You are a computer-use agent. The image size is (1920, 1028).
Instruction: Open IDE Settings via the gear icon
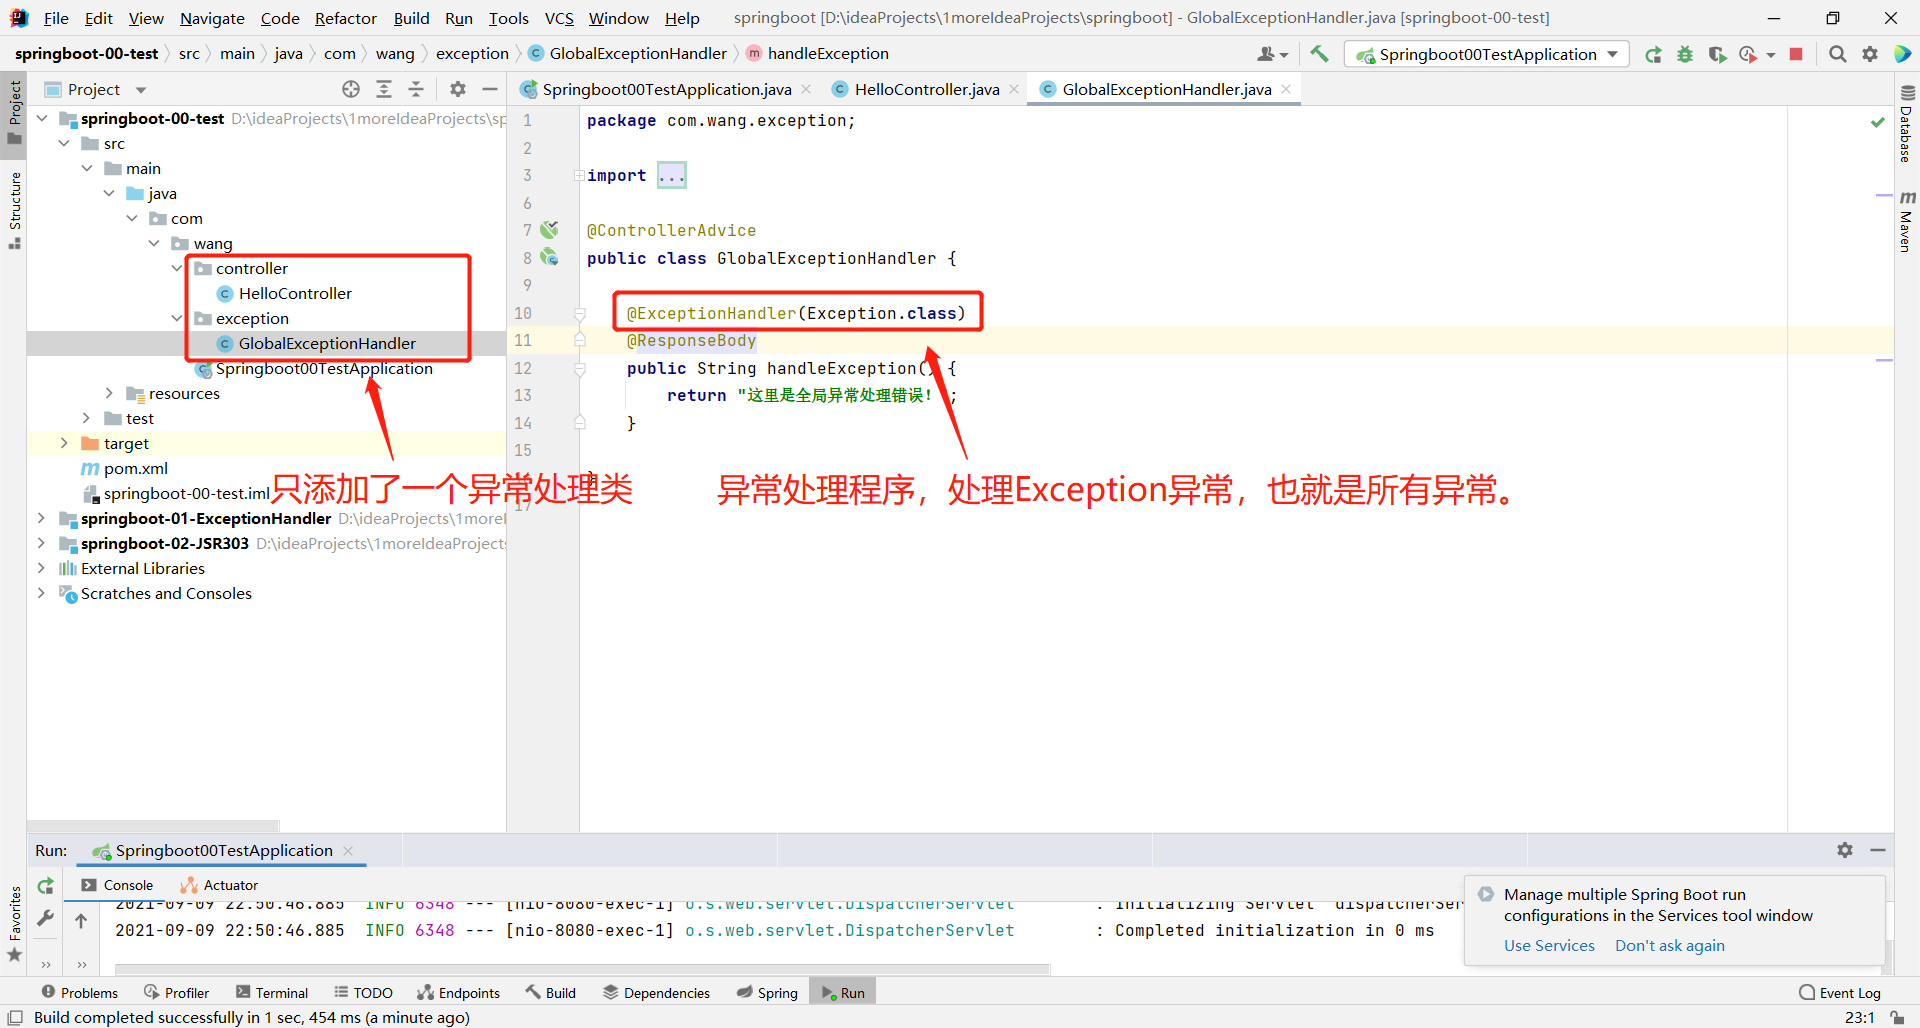click(x=1871, y=54)
